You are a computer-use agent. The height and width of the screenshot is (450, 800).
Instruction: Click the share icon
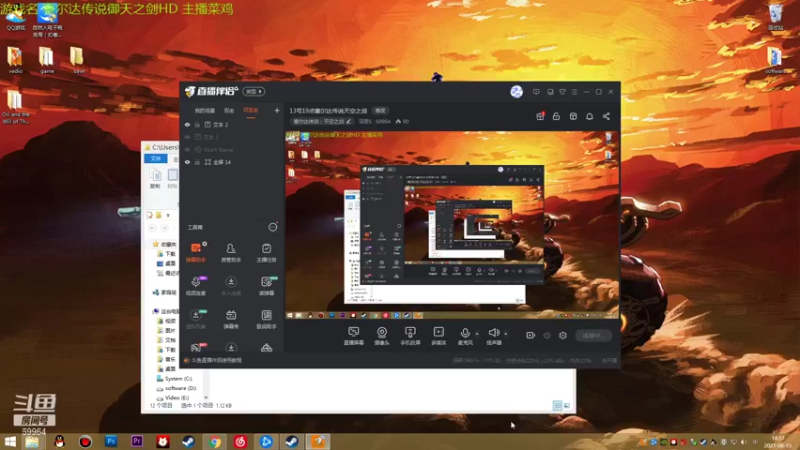tap(606, 116)
